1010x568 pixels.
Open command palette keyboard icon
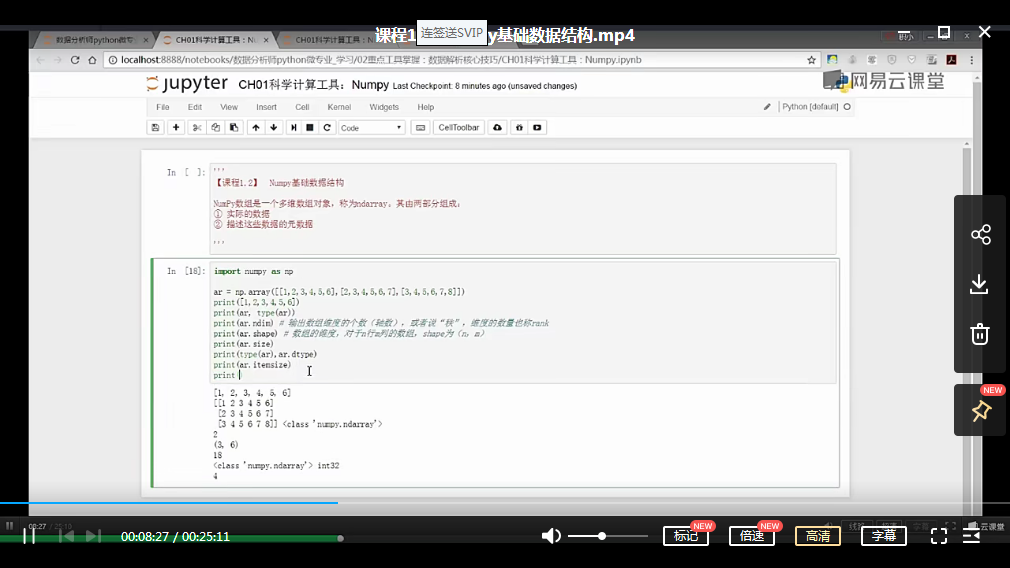click(421, 128)
